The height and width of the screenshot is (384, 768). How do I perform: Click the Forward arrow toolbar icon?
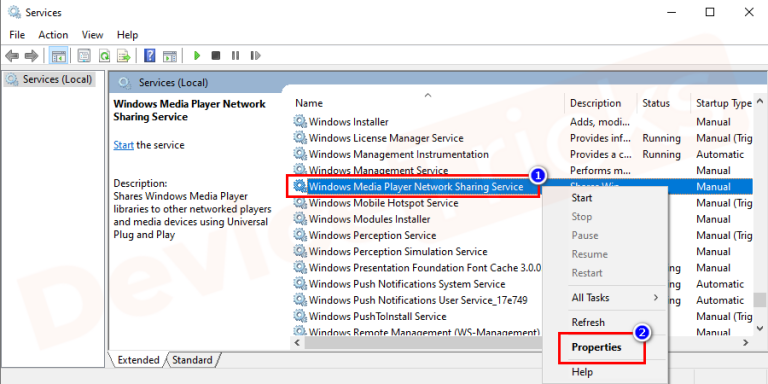click(x=31, y=56)
